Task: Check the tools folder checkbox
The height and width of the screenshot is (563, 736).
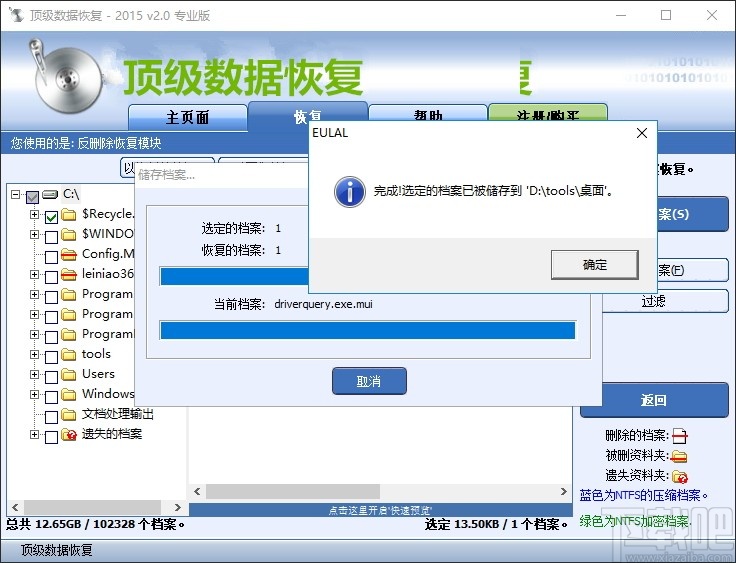Action: [51, 357]
